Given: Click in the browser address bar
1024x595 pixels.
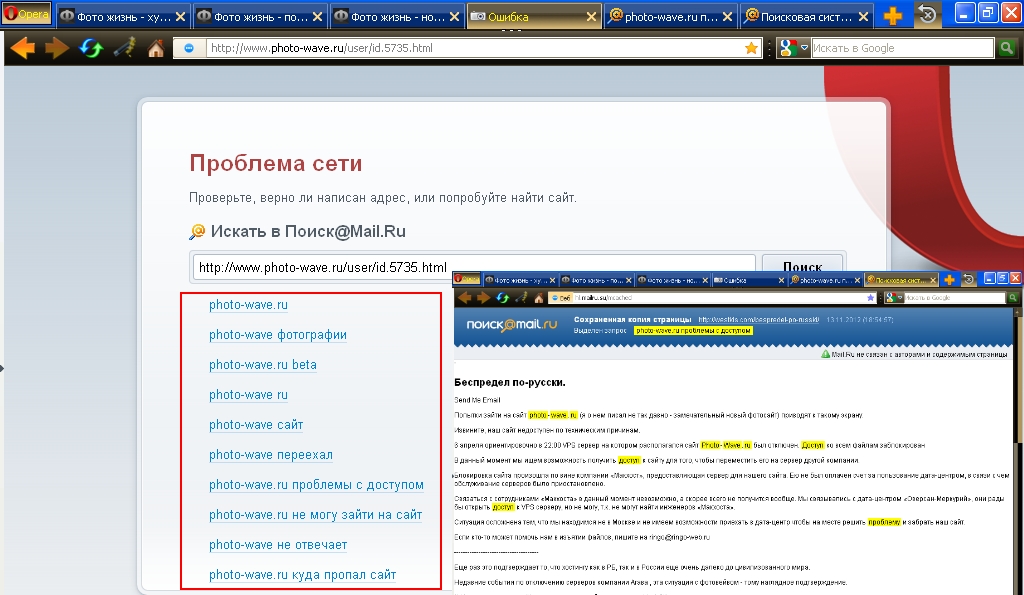Looking at the screenshot, I should tap(470, 48).
